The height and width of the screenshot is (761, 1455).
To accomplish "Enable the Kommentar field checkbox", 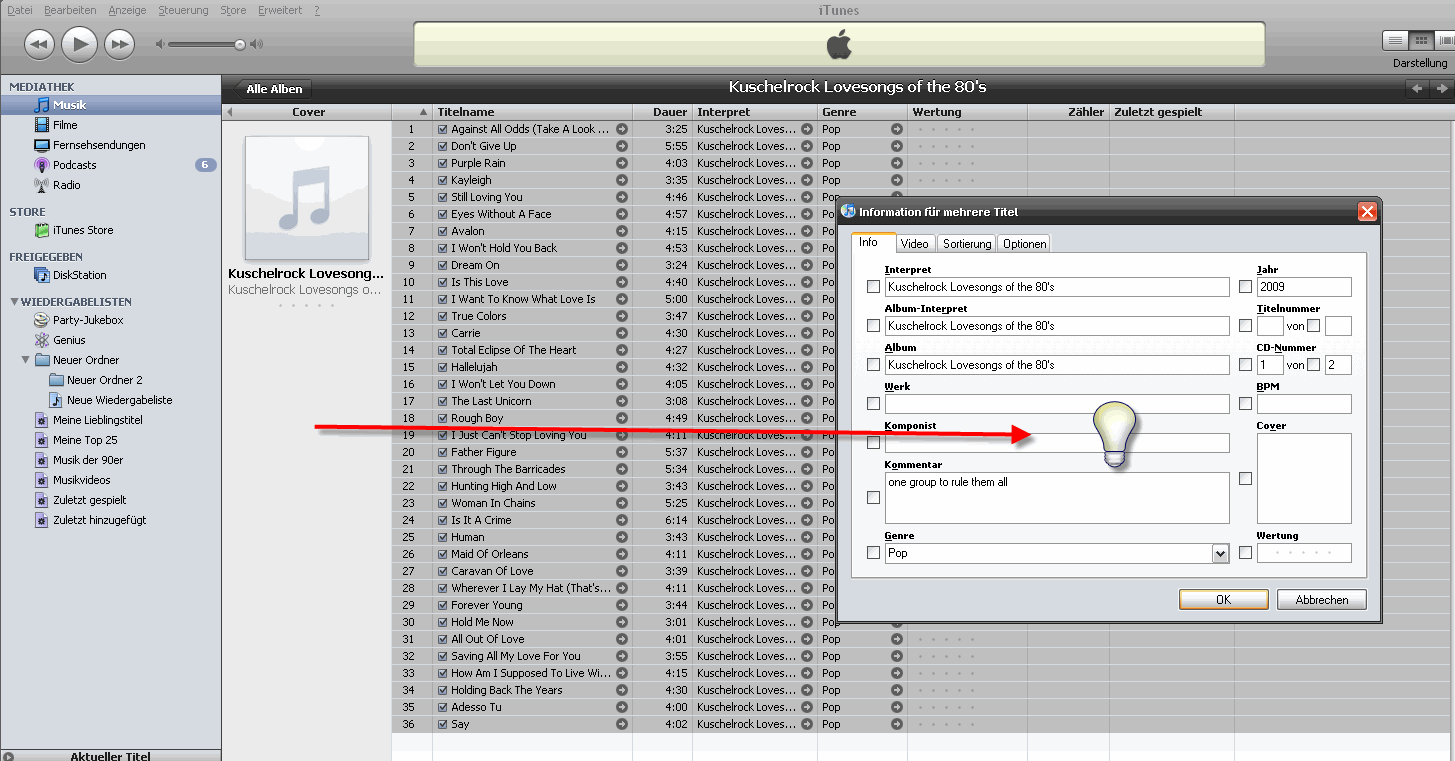I will click(873, 498).
